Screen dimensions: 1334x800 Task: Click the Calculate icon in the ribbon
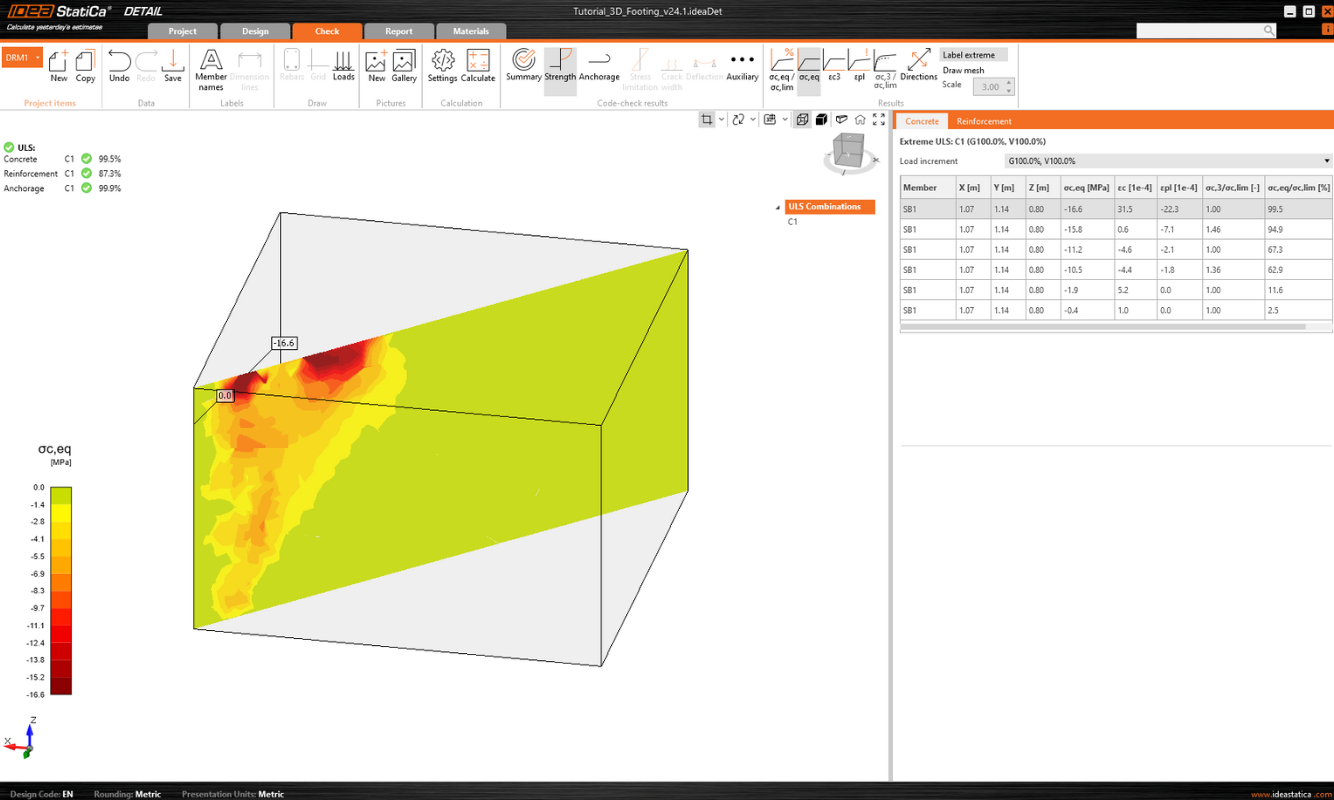pos(477,66)
